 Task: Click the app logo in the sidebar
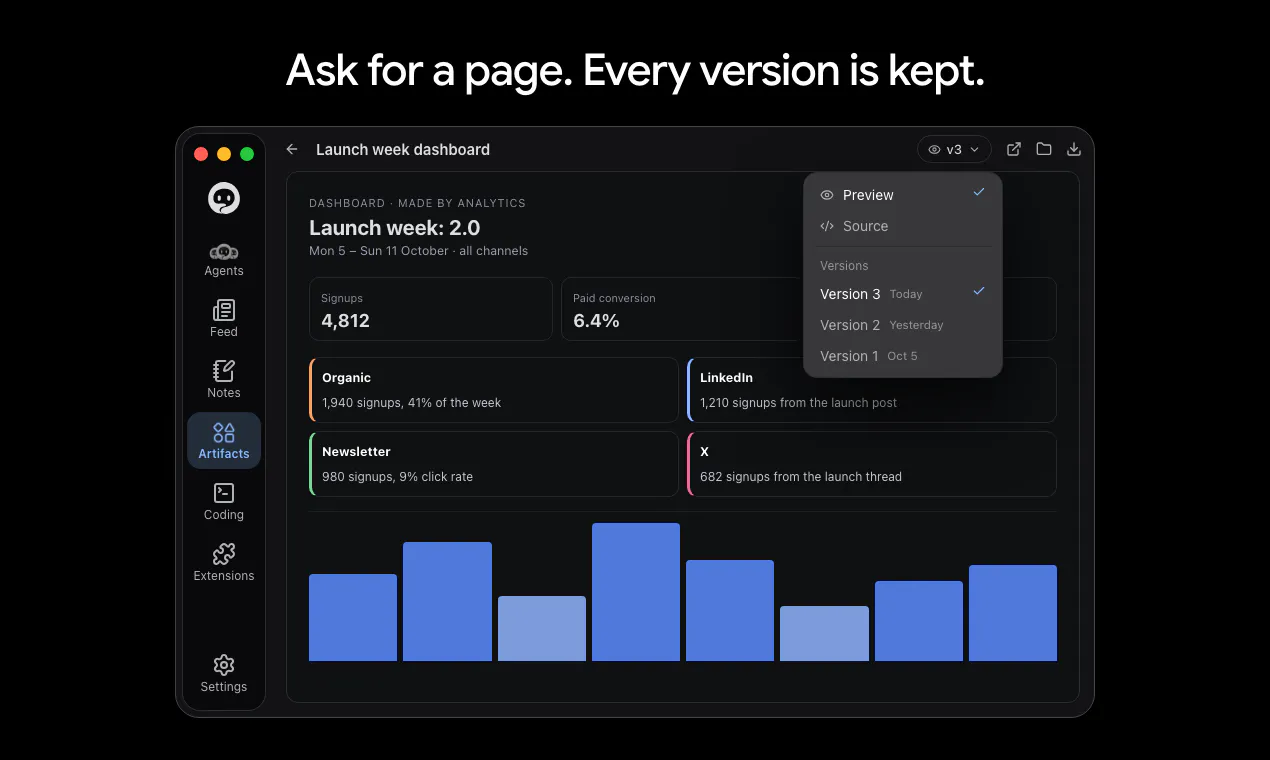[x=224, y=198]
